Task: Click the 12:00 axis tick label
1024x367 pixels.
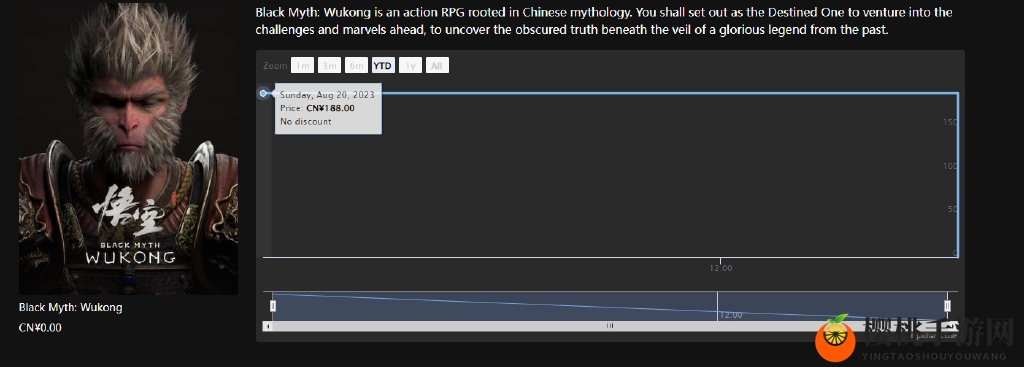Action: (721, 268)
